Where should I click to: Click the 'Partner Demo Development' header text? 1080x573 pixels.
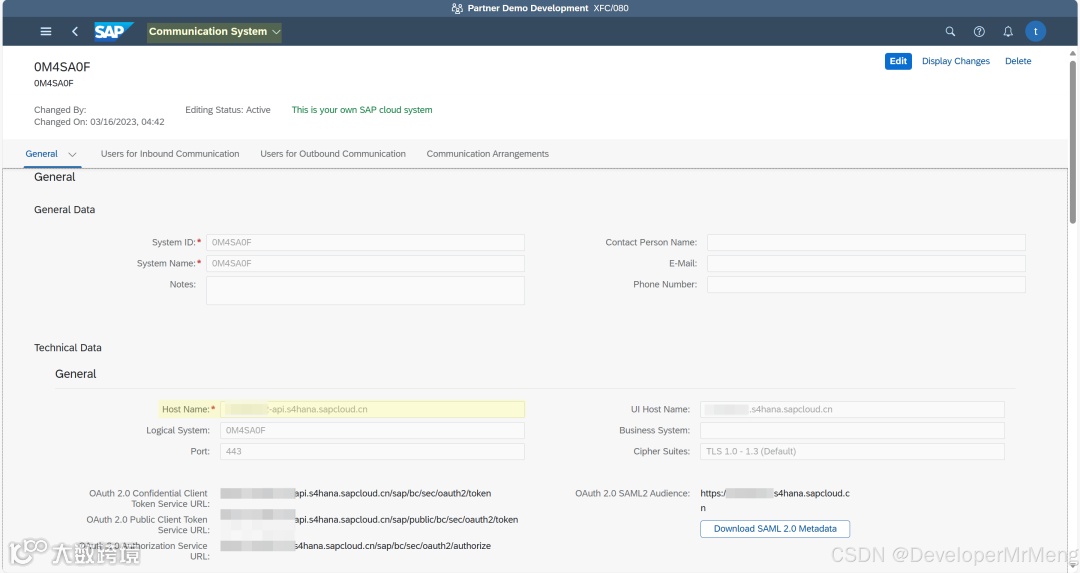[528, 8]
